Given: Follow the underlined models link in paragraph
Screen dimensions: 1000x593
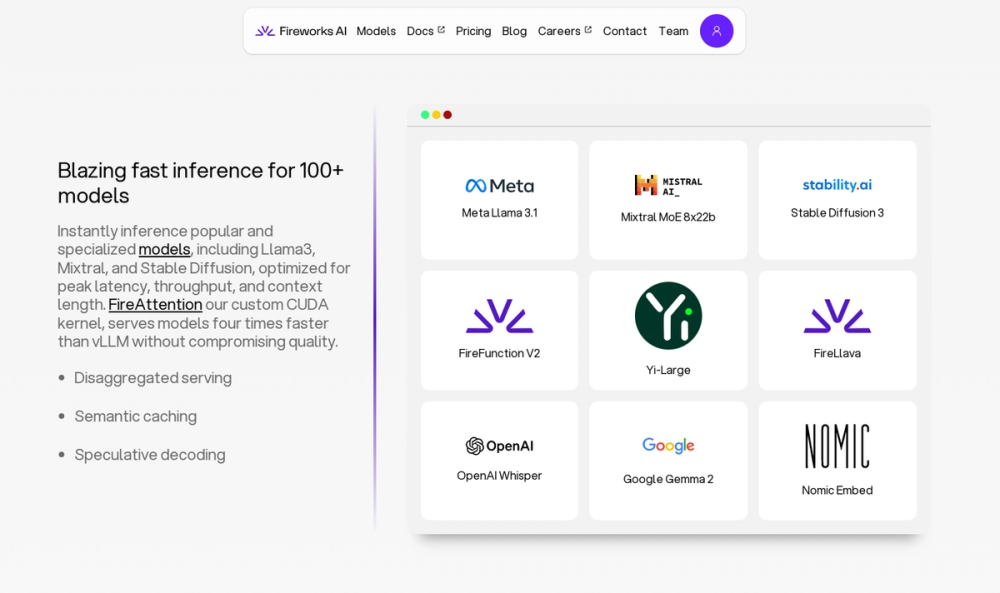Looking at the screenshot, I should click(x=165, y=249).
